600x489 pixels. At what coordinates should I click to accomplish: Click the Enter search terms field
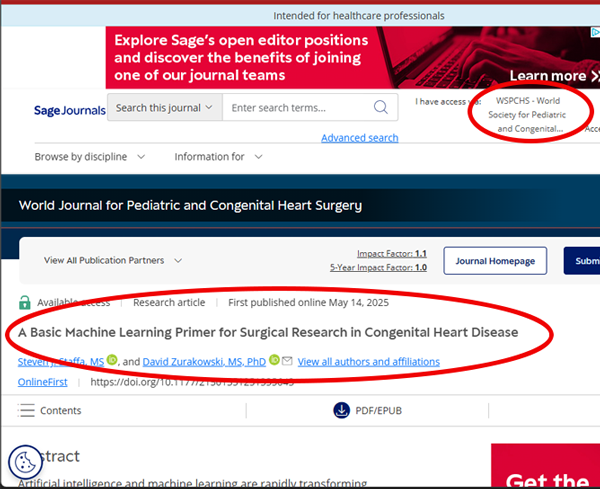pos(298,108)
